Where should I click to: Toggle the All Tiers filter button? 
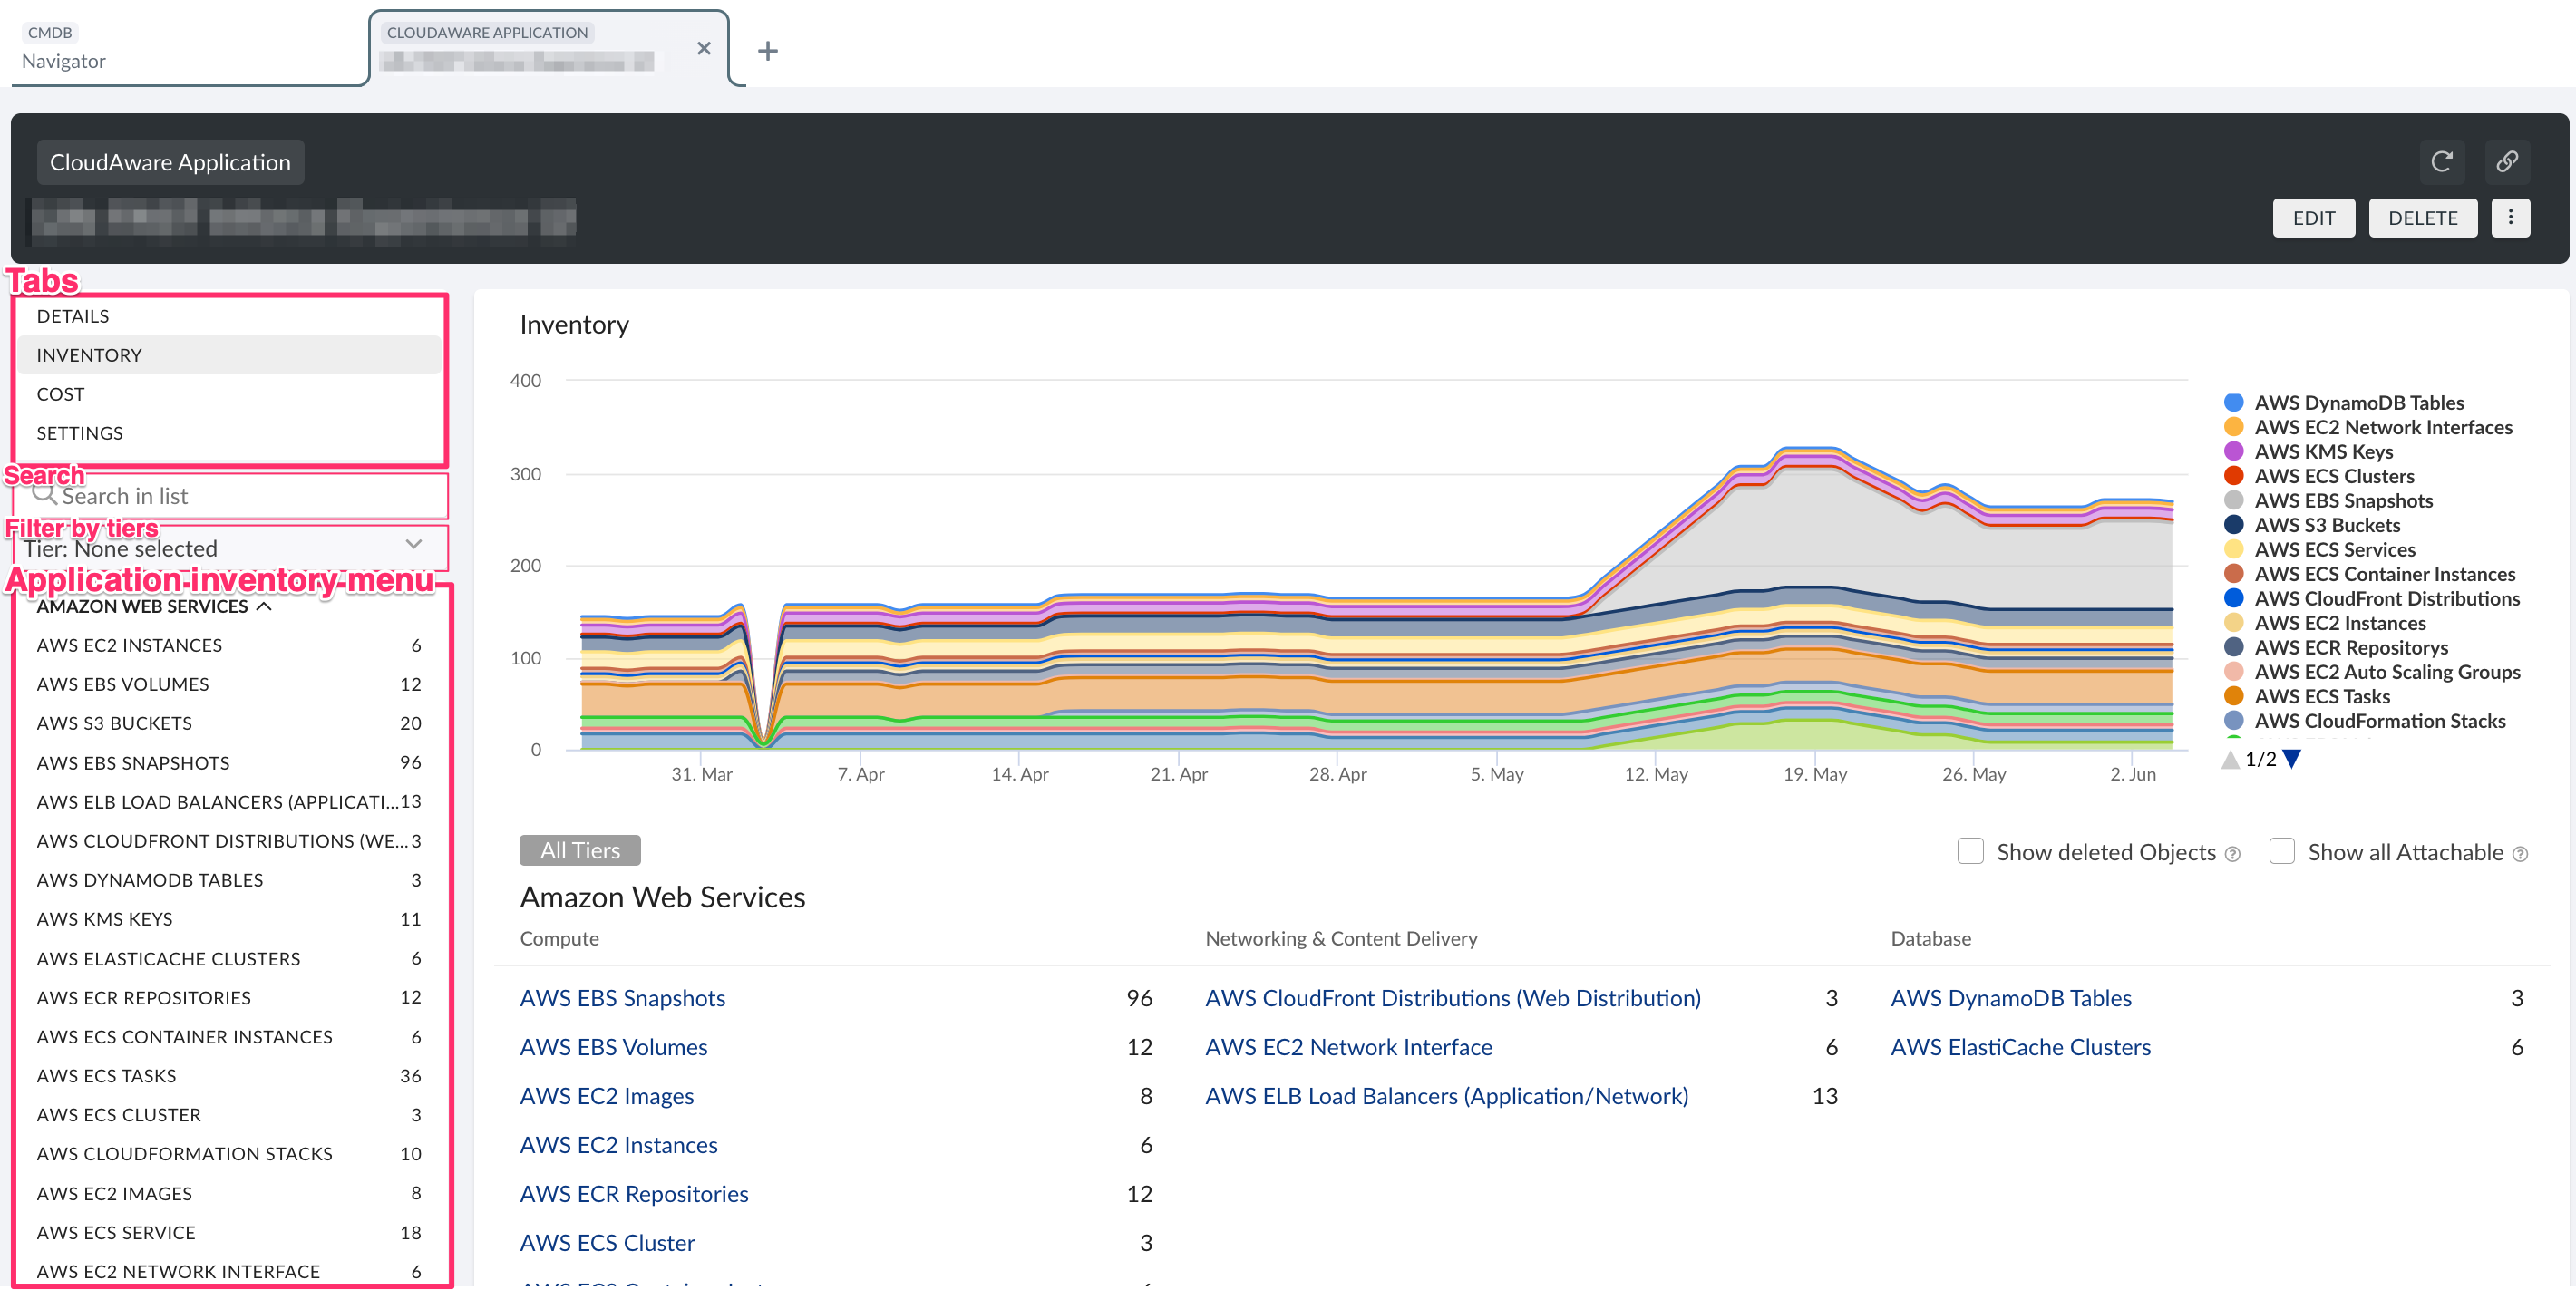579,849
